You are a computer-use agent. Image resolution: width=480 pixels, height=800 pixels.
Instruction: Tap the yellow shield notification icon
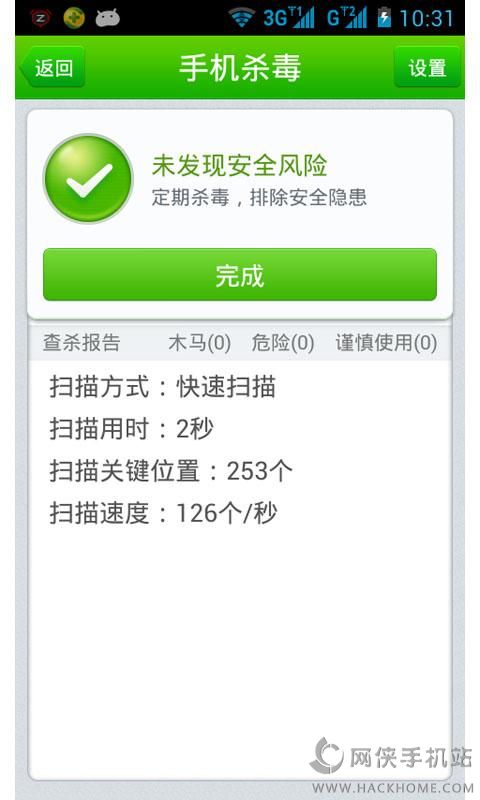[74, 18]
